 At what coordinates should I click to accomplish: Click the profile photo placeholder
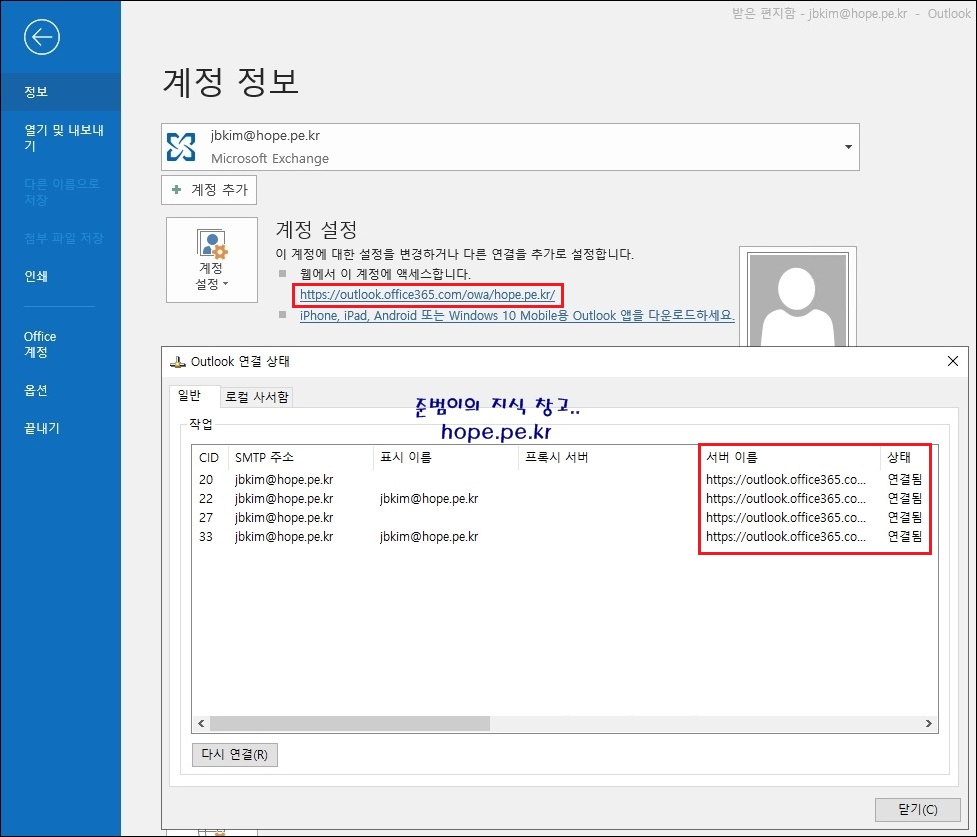pos(798,298)
